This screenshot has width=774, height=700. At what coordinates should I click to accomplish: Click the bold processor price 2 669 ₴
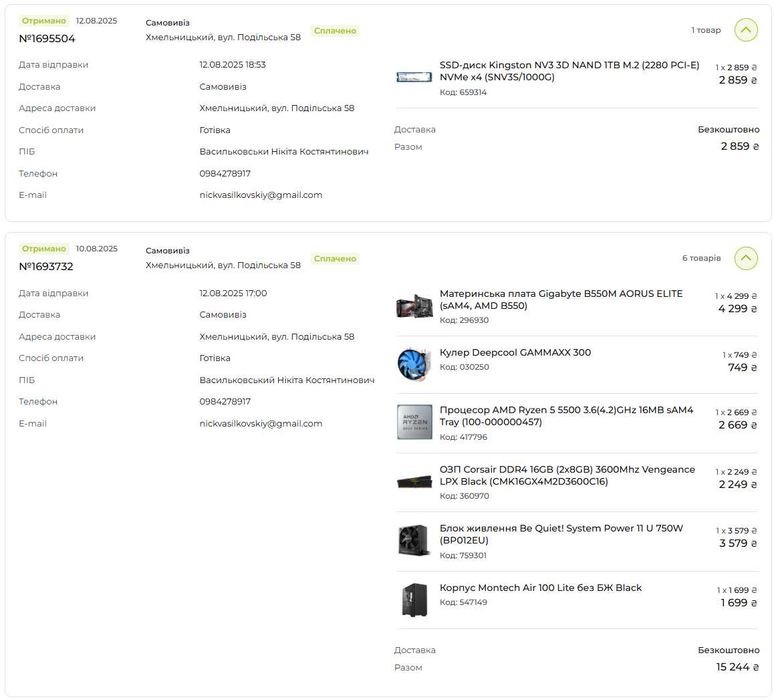pyautogui.click(x=737, y=425)
